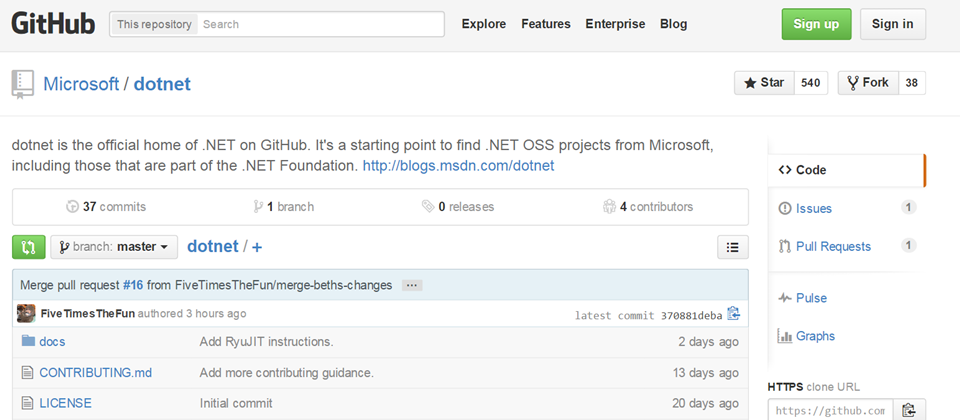
Task: Go to Explore in top navigation
Action: point(484,24)
